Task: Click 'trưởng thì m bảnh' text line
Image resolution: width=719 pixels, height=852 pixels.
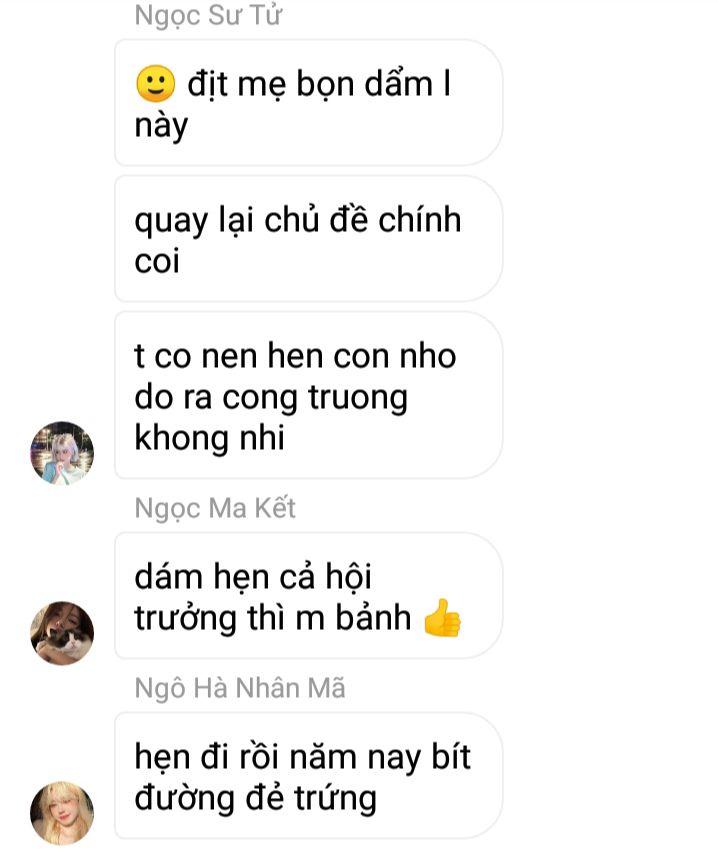Action: [272, 618]
